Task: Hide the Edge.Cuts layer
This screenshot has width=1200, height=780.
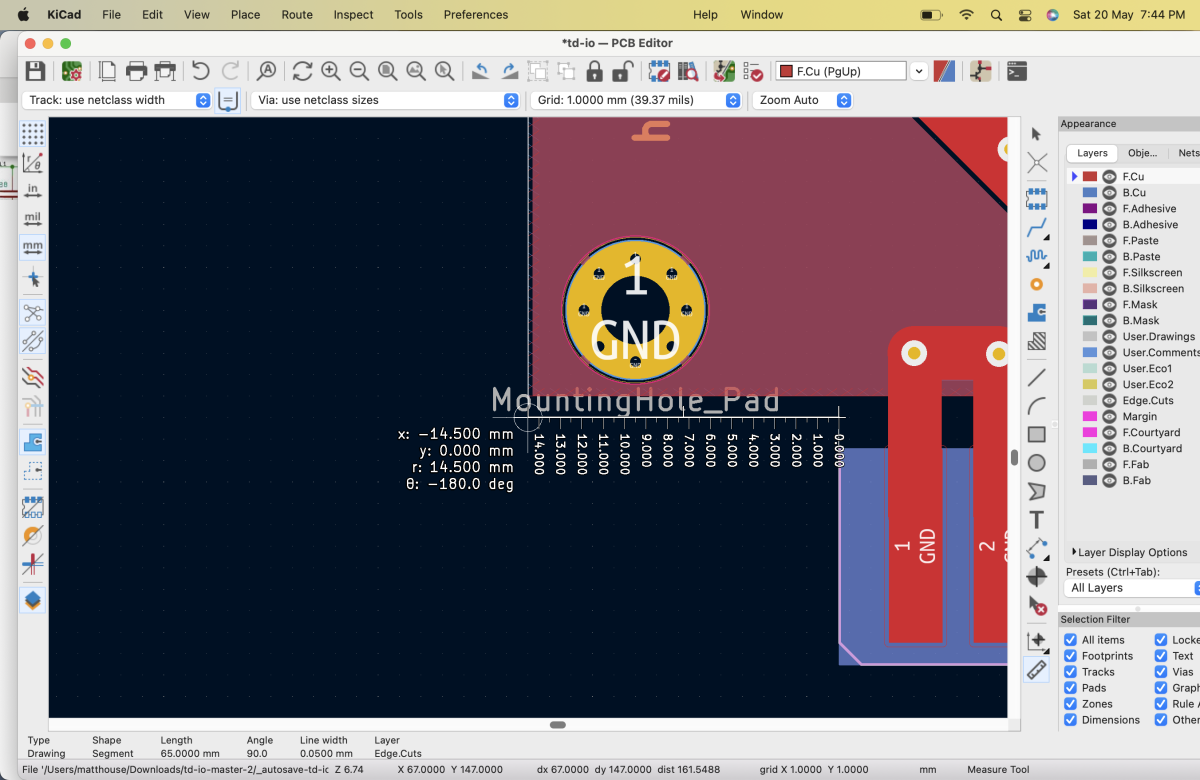Action: (x=1109, y=401)
